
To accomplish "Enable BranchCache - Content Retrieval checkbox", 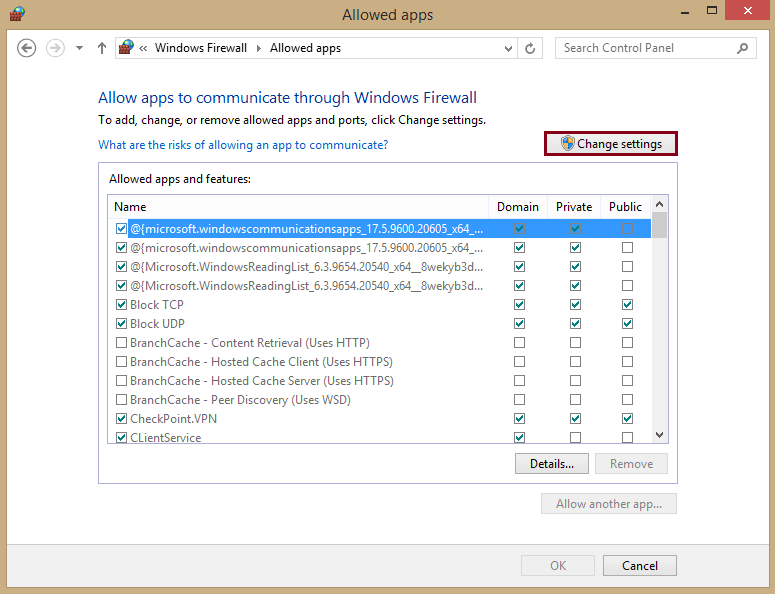I will point(121,342).
